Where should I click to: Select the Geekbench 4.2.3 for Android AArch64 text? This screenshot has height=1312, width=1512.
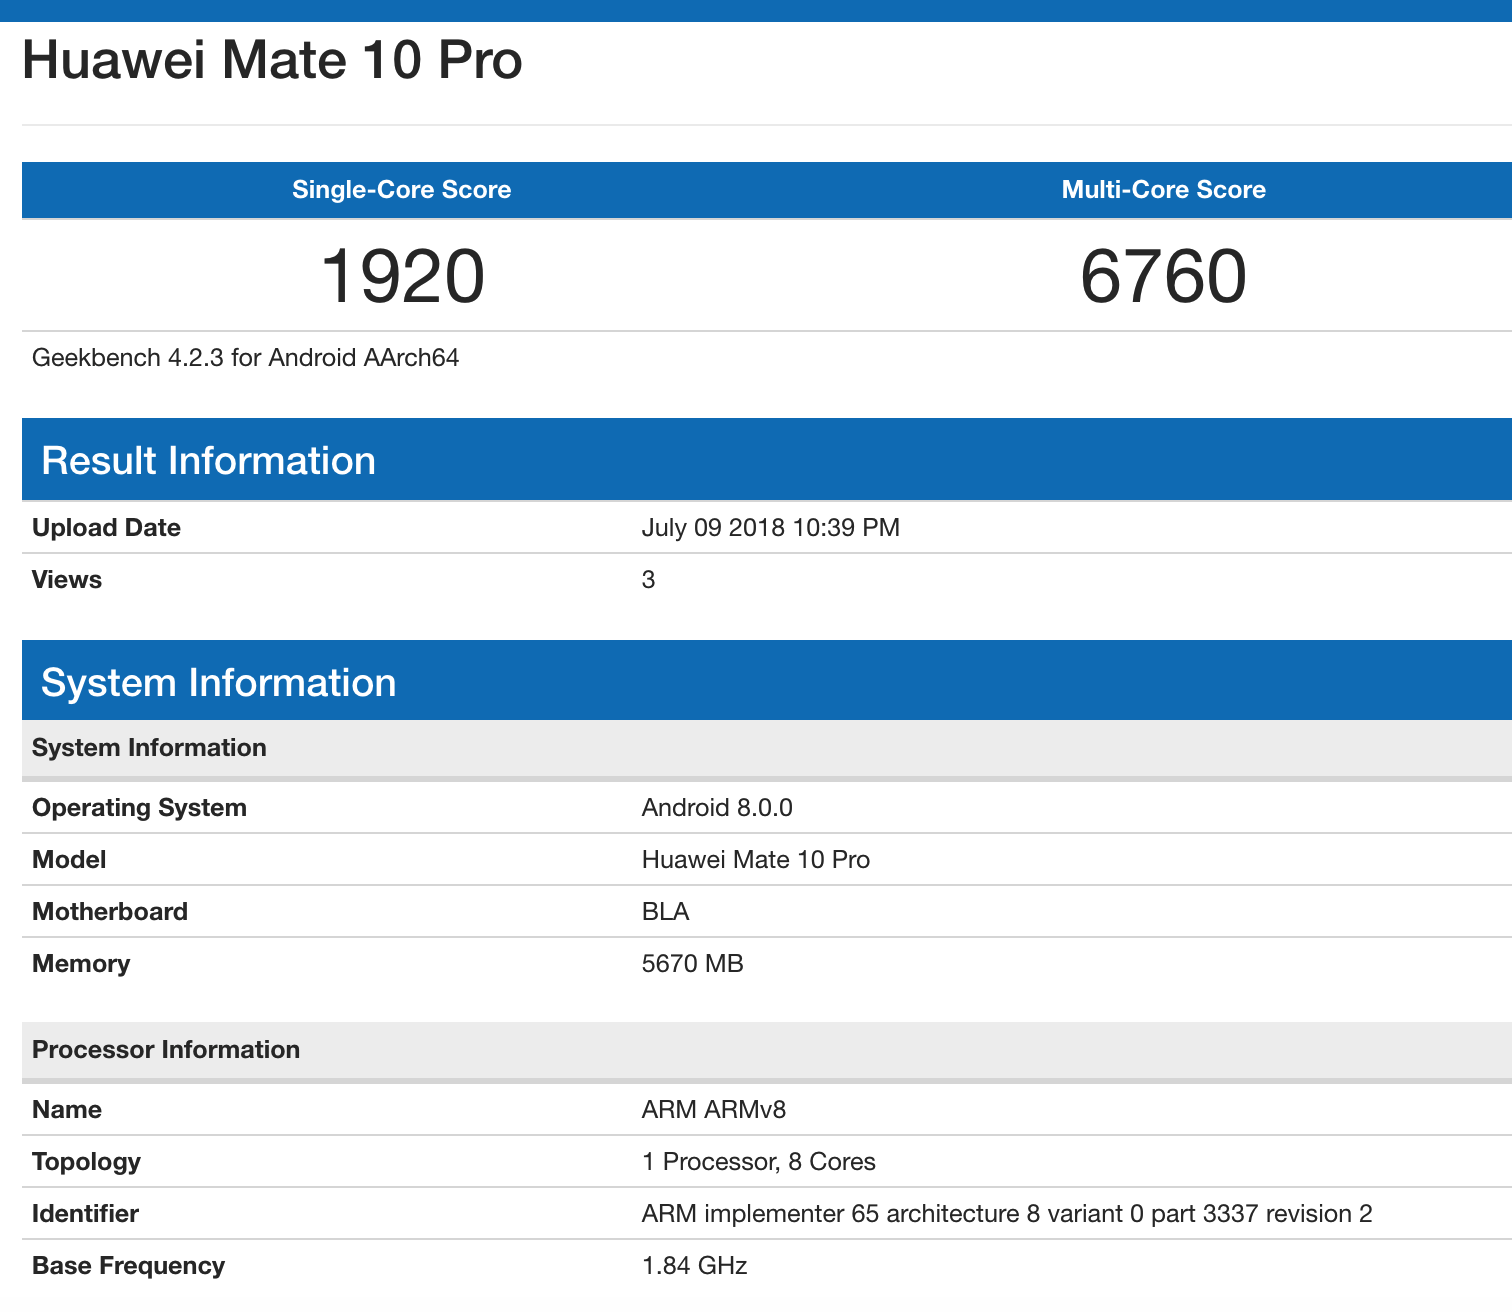point(245,358)
